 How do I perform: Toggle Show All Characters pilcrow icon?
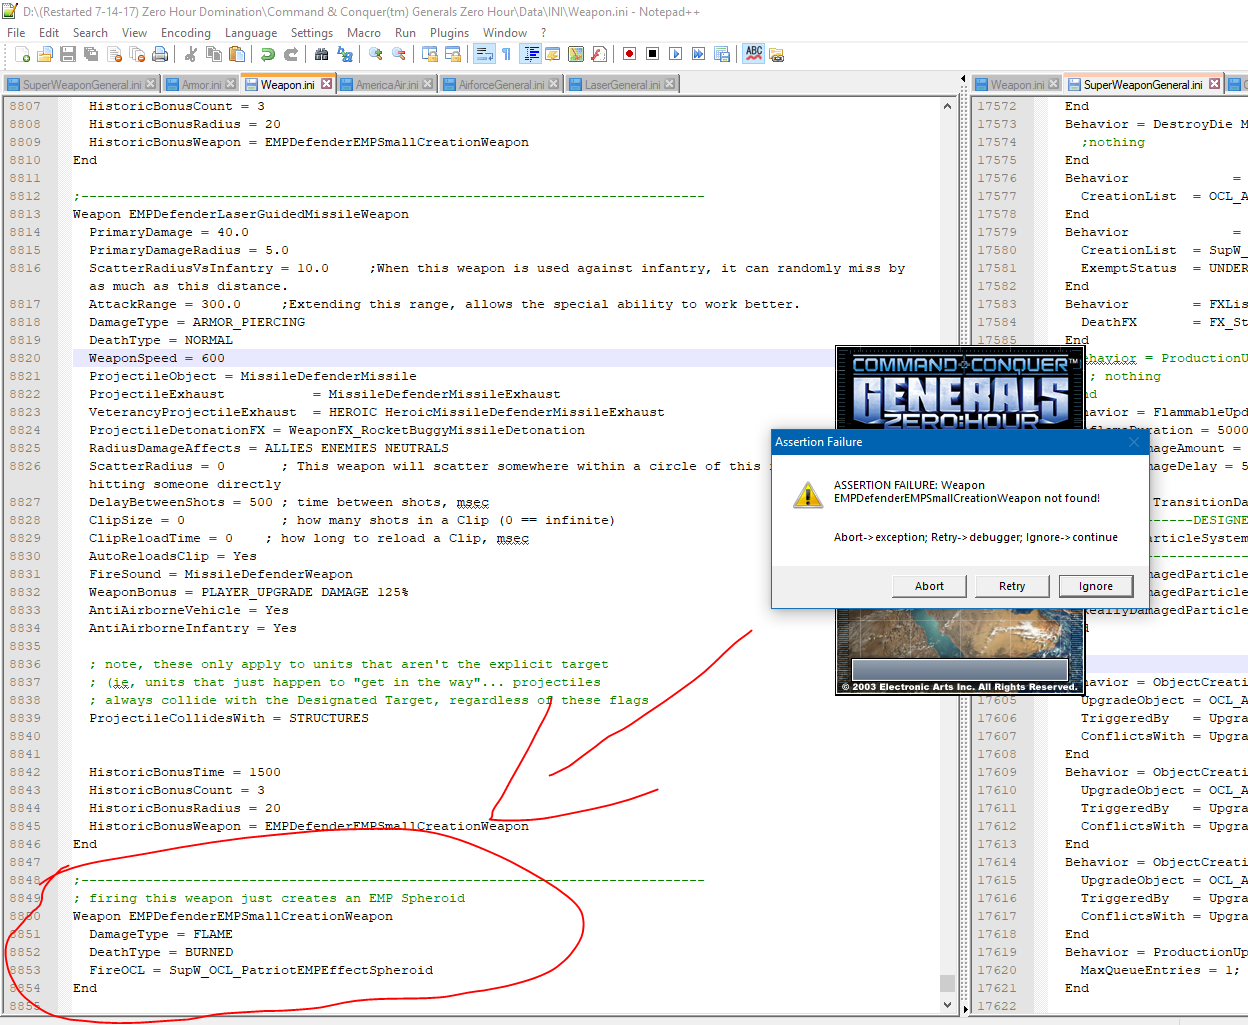pos(506,54)
